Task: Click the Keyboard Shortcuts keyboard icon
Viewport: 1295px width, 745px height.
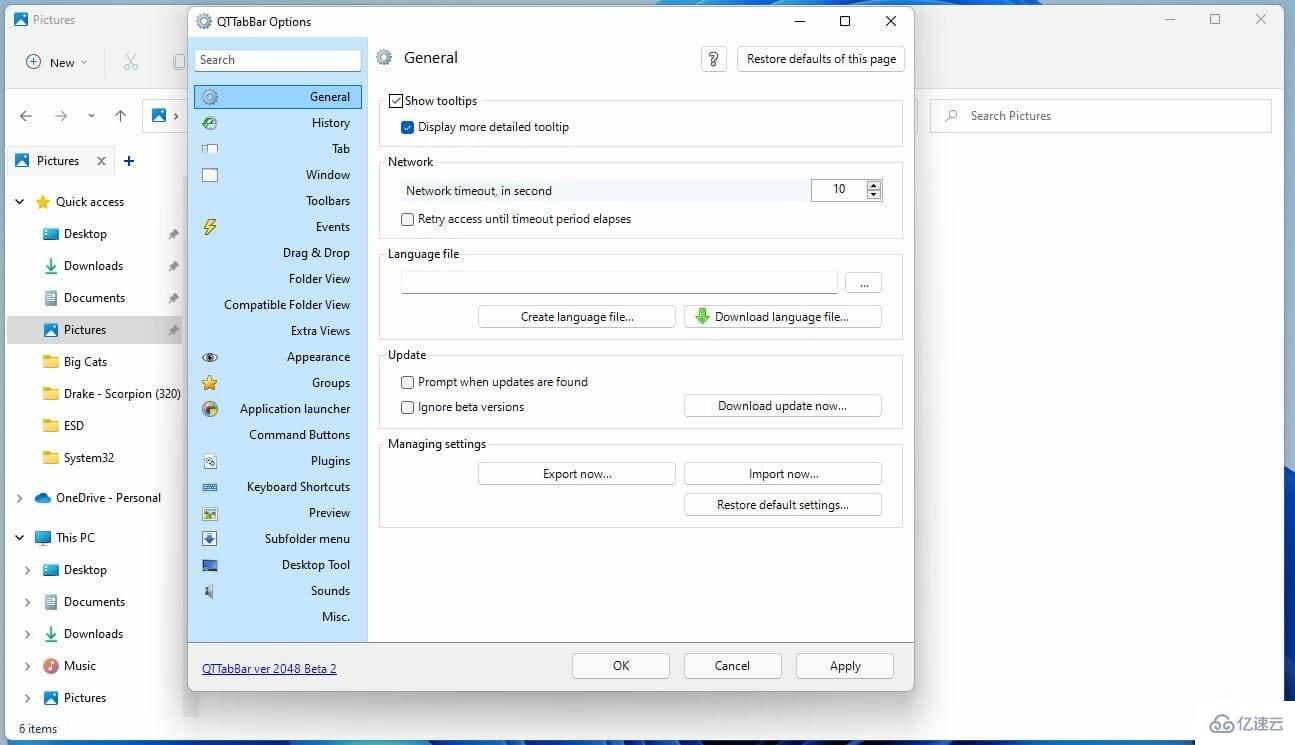Action: (x=210, y=487)
